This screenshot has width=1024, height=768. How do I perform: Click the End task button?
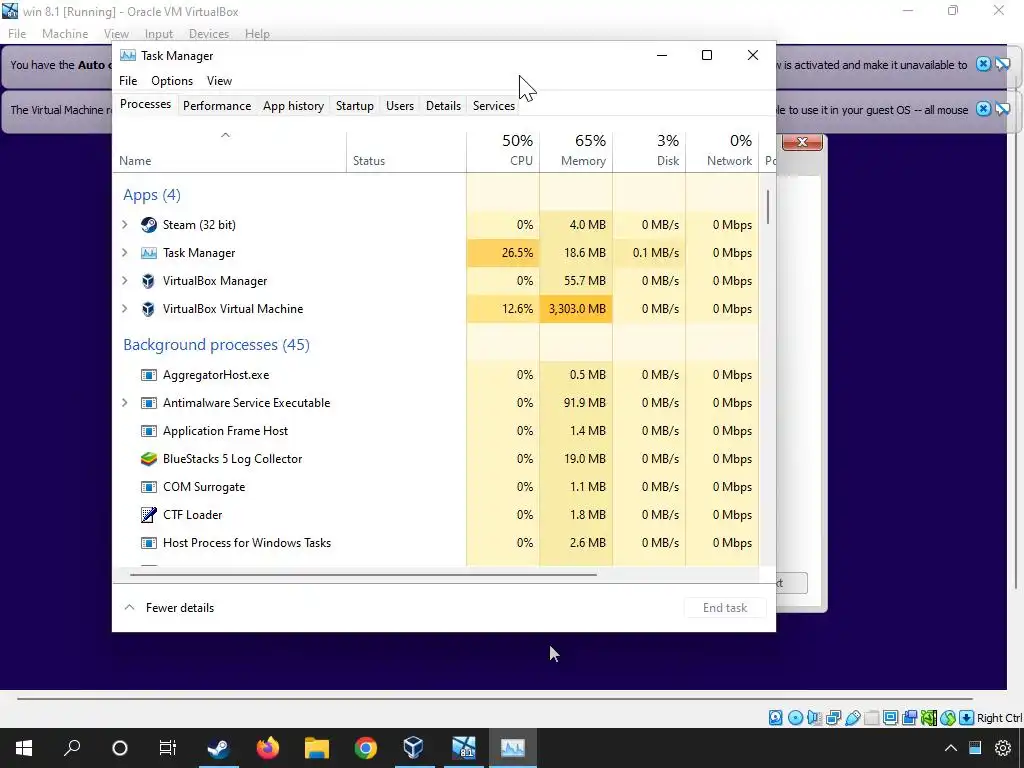pos(725,607)
